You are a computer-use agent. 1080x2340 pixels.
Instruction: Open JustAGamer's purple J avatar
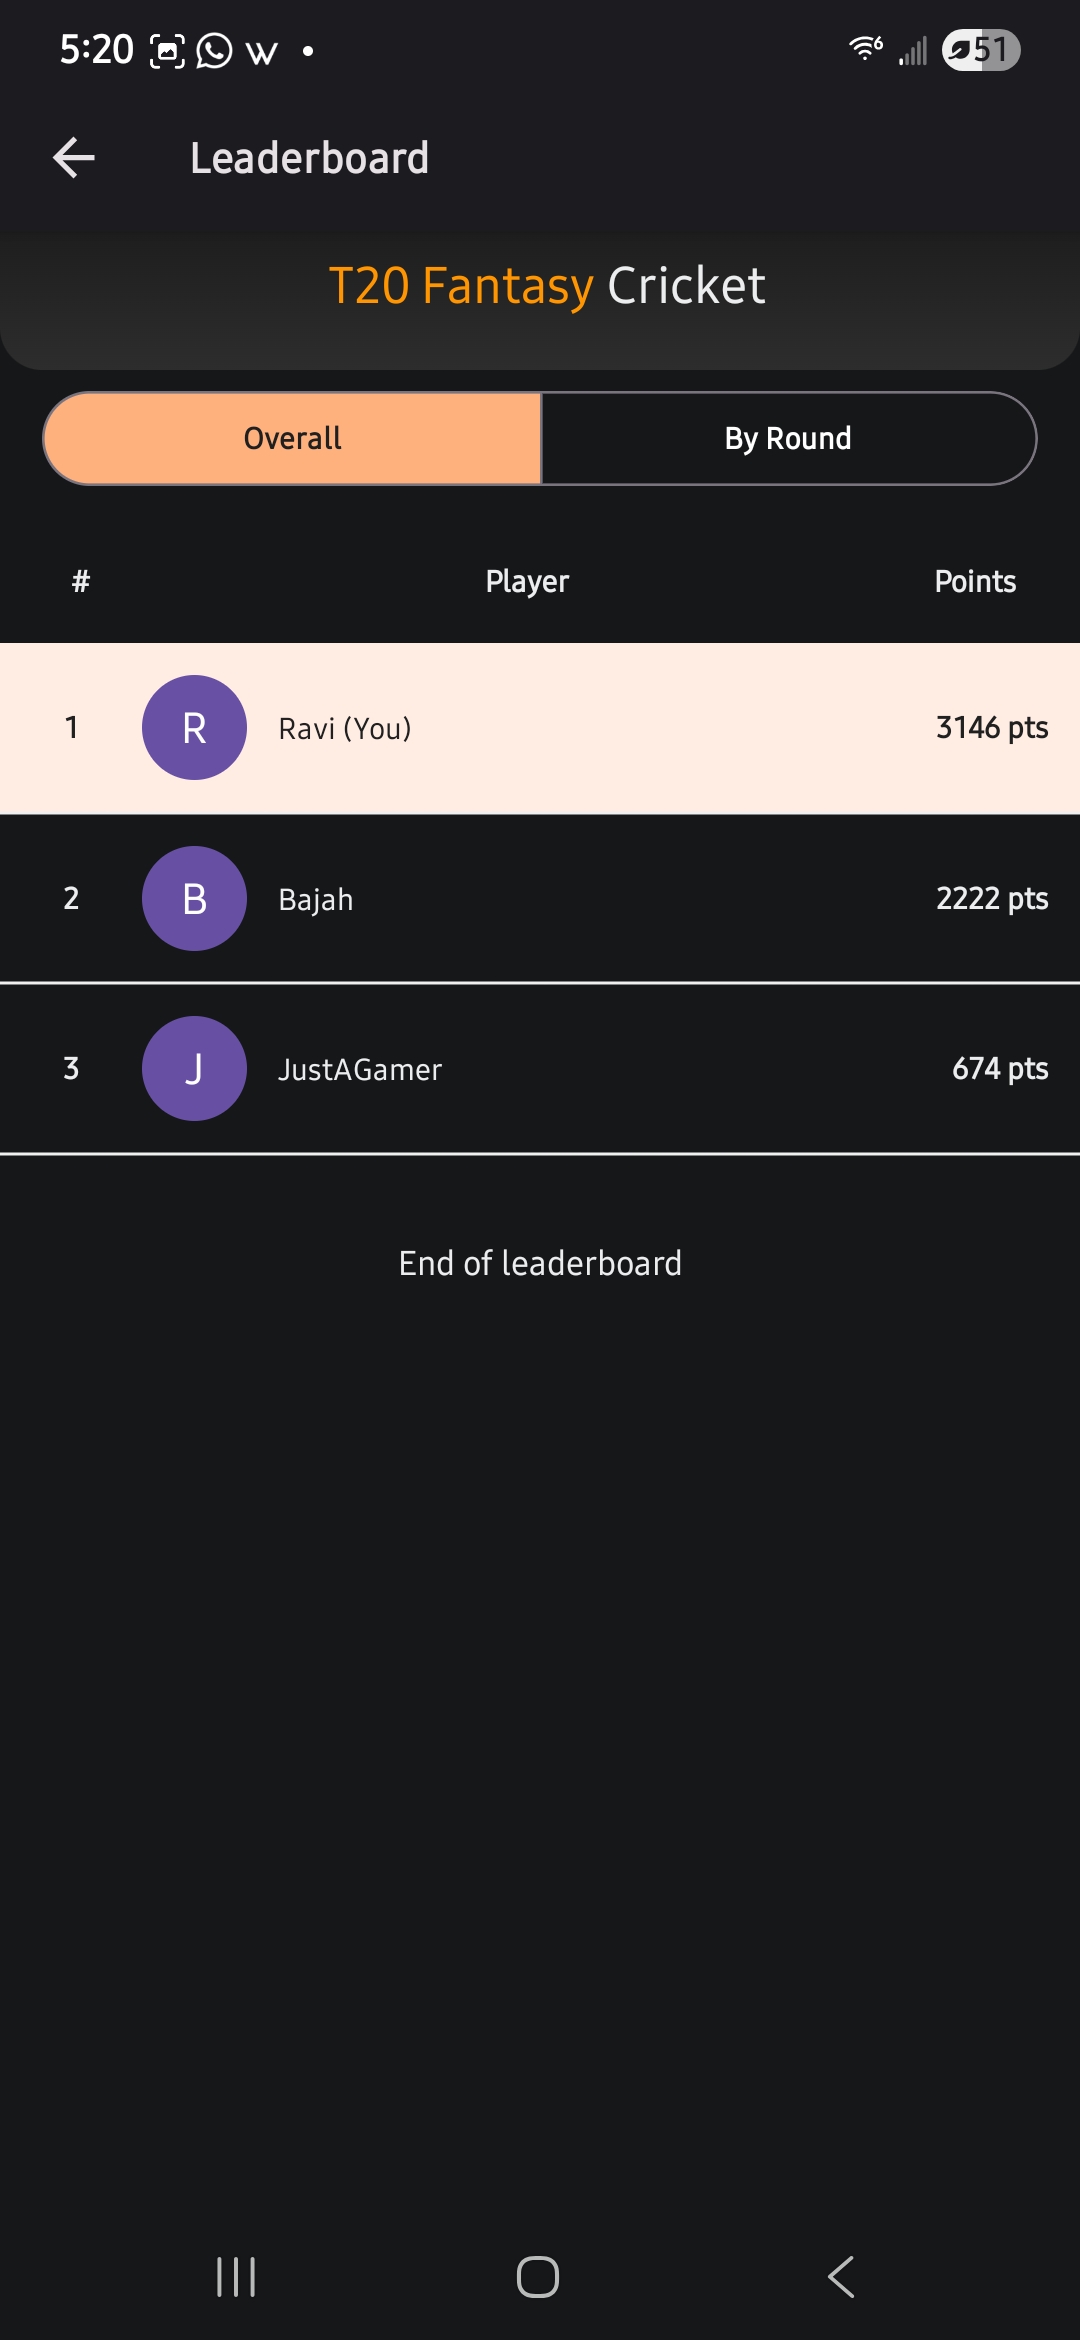pos(194,1068)
